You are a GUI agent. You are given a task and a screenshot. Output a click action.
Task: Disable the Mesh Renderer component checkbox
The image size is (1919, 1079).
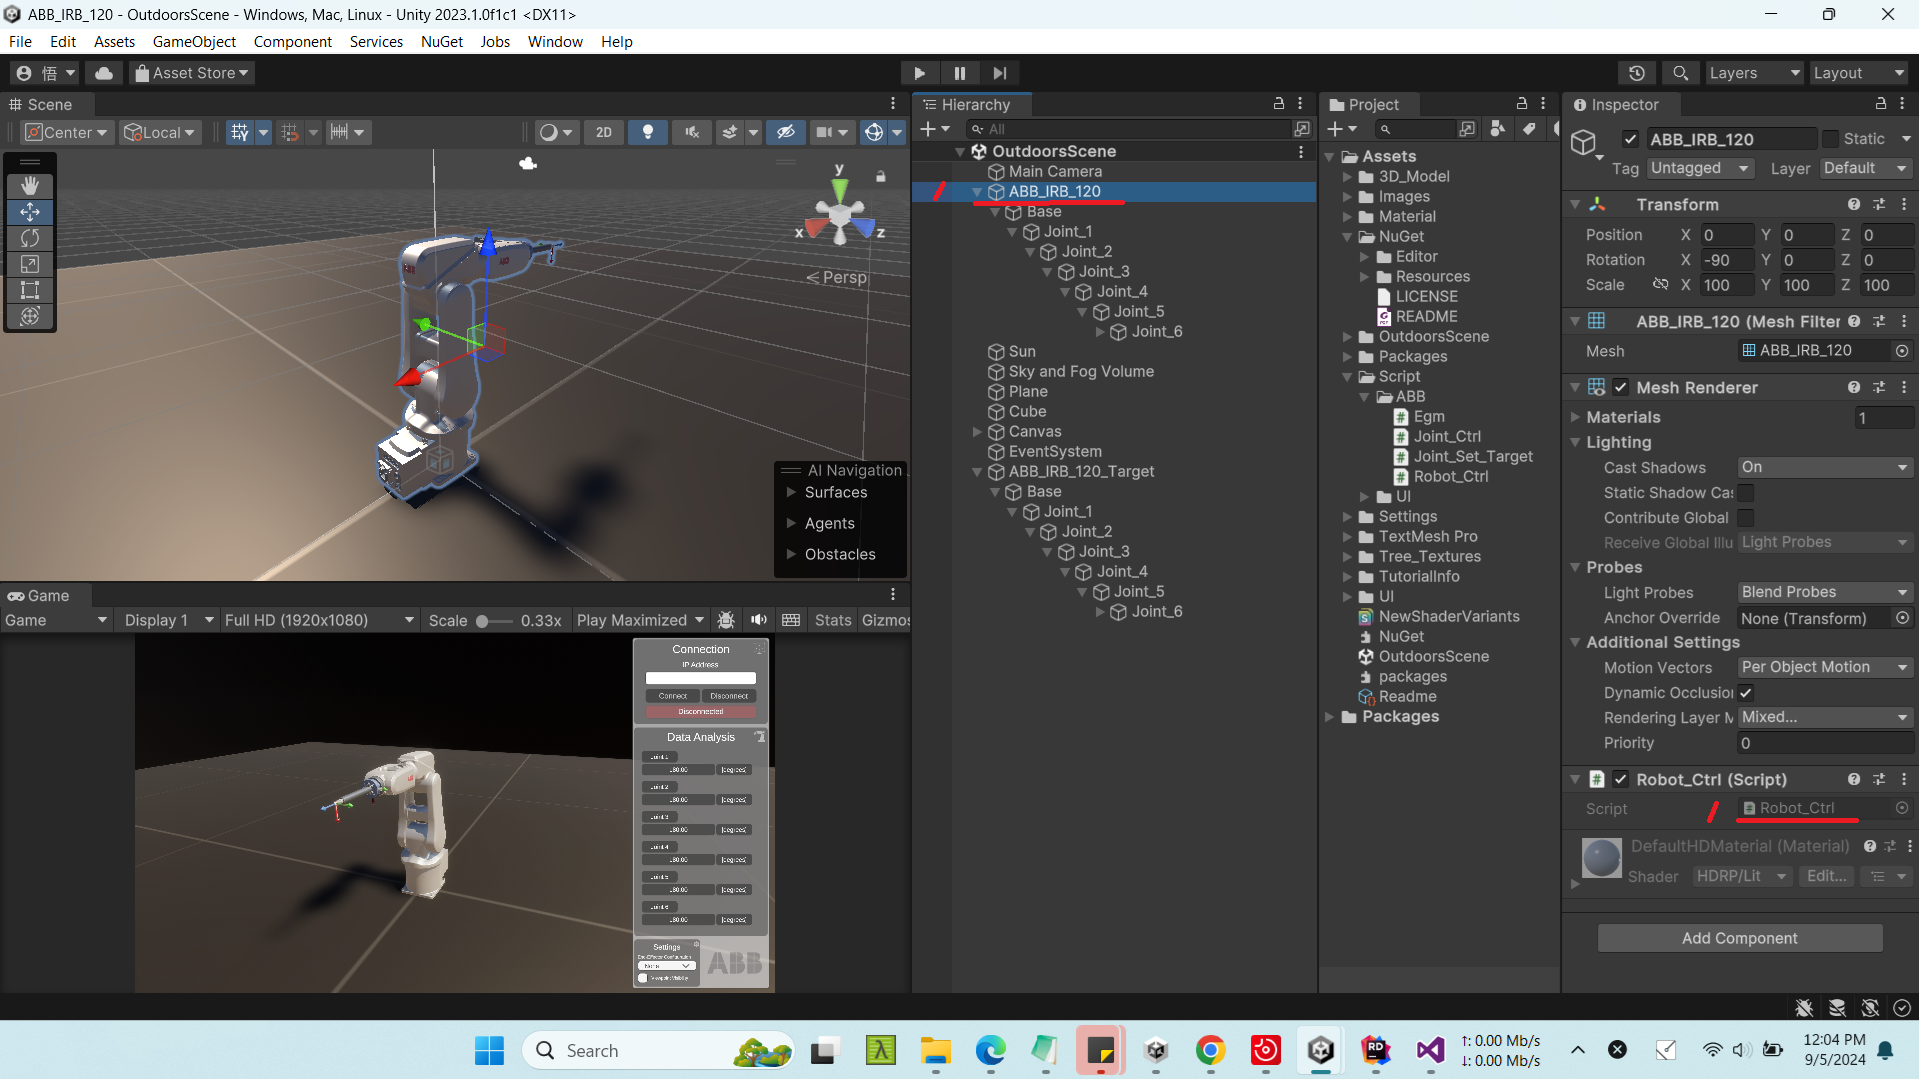(1621, 387)
